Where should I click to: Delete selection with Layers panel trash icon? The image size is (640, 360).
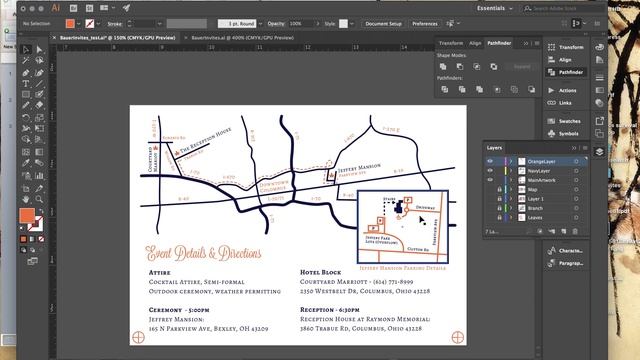(x=575, y=231)
